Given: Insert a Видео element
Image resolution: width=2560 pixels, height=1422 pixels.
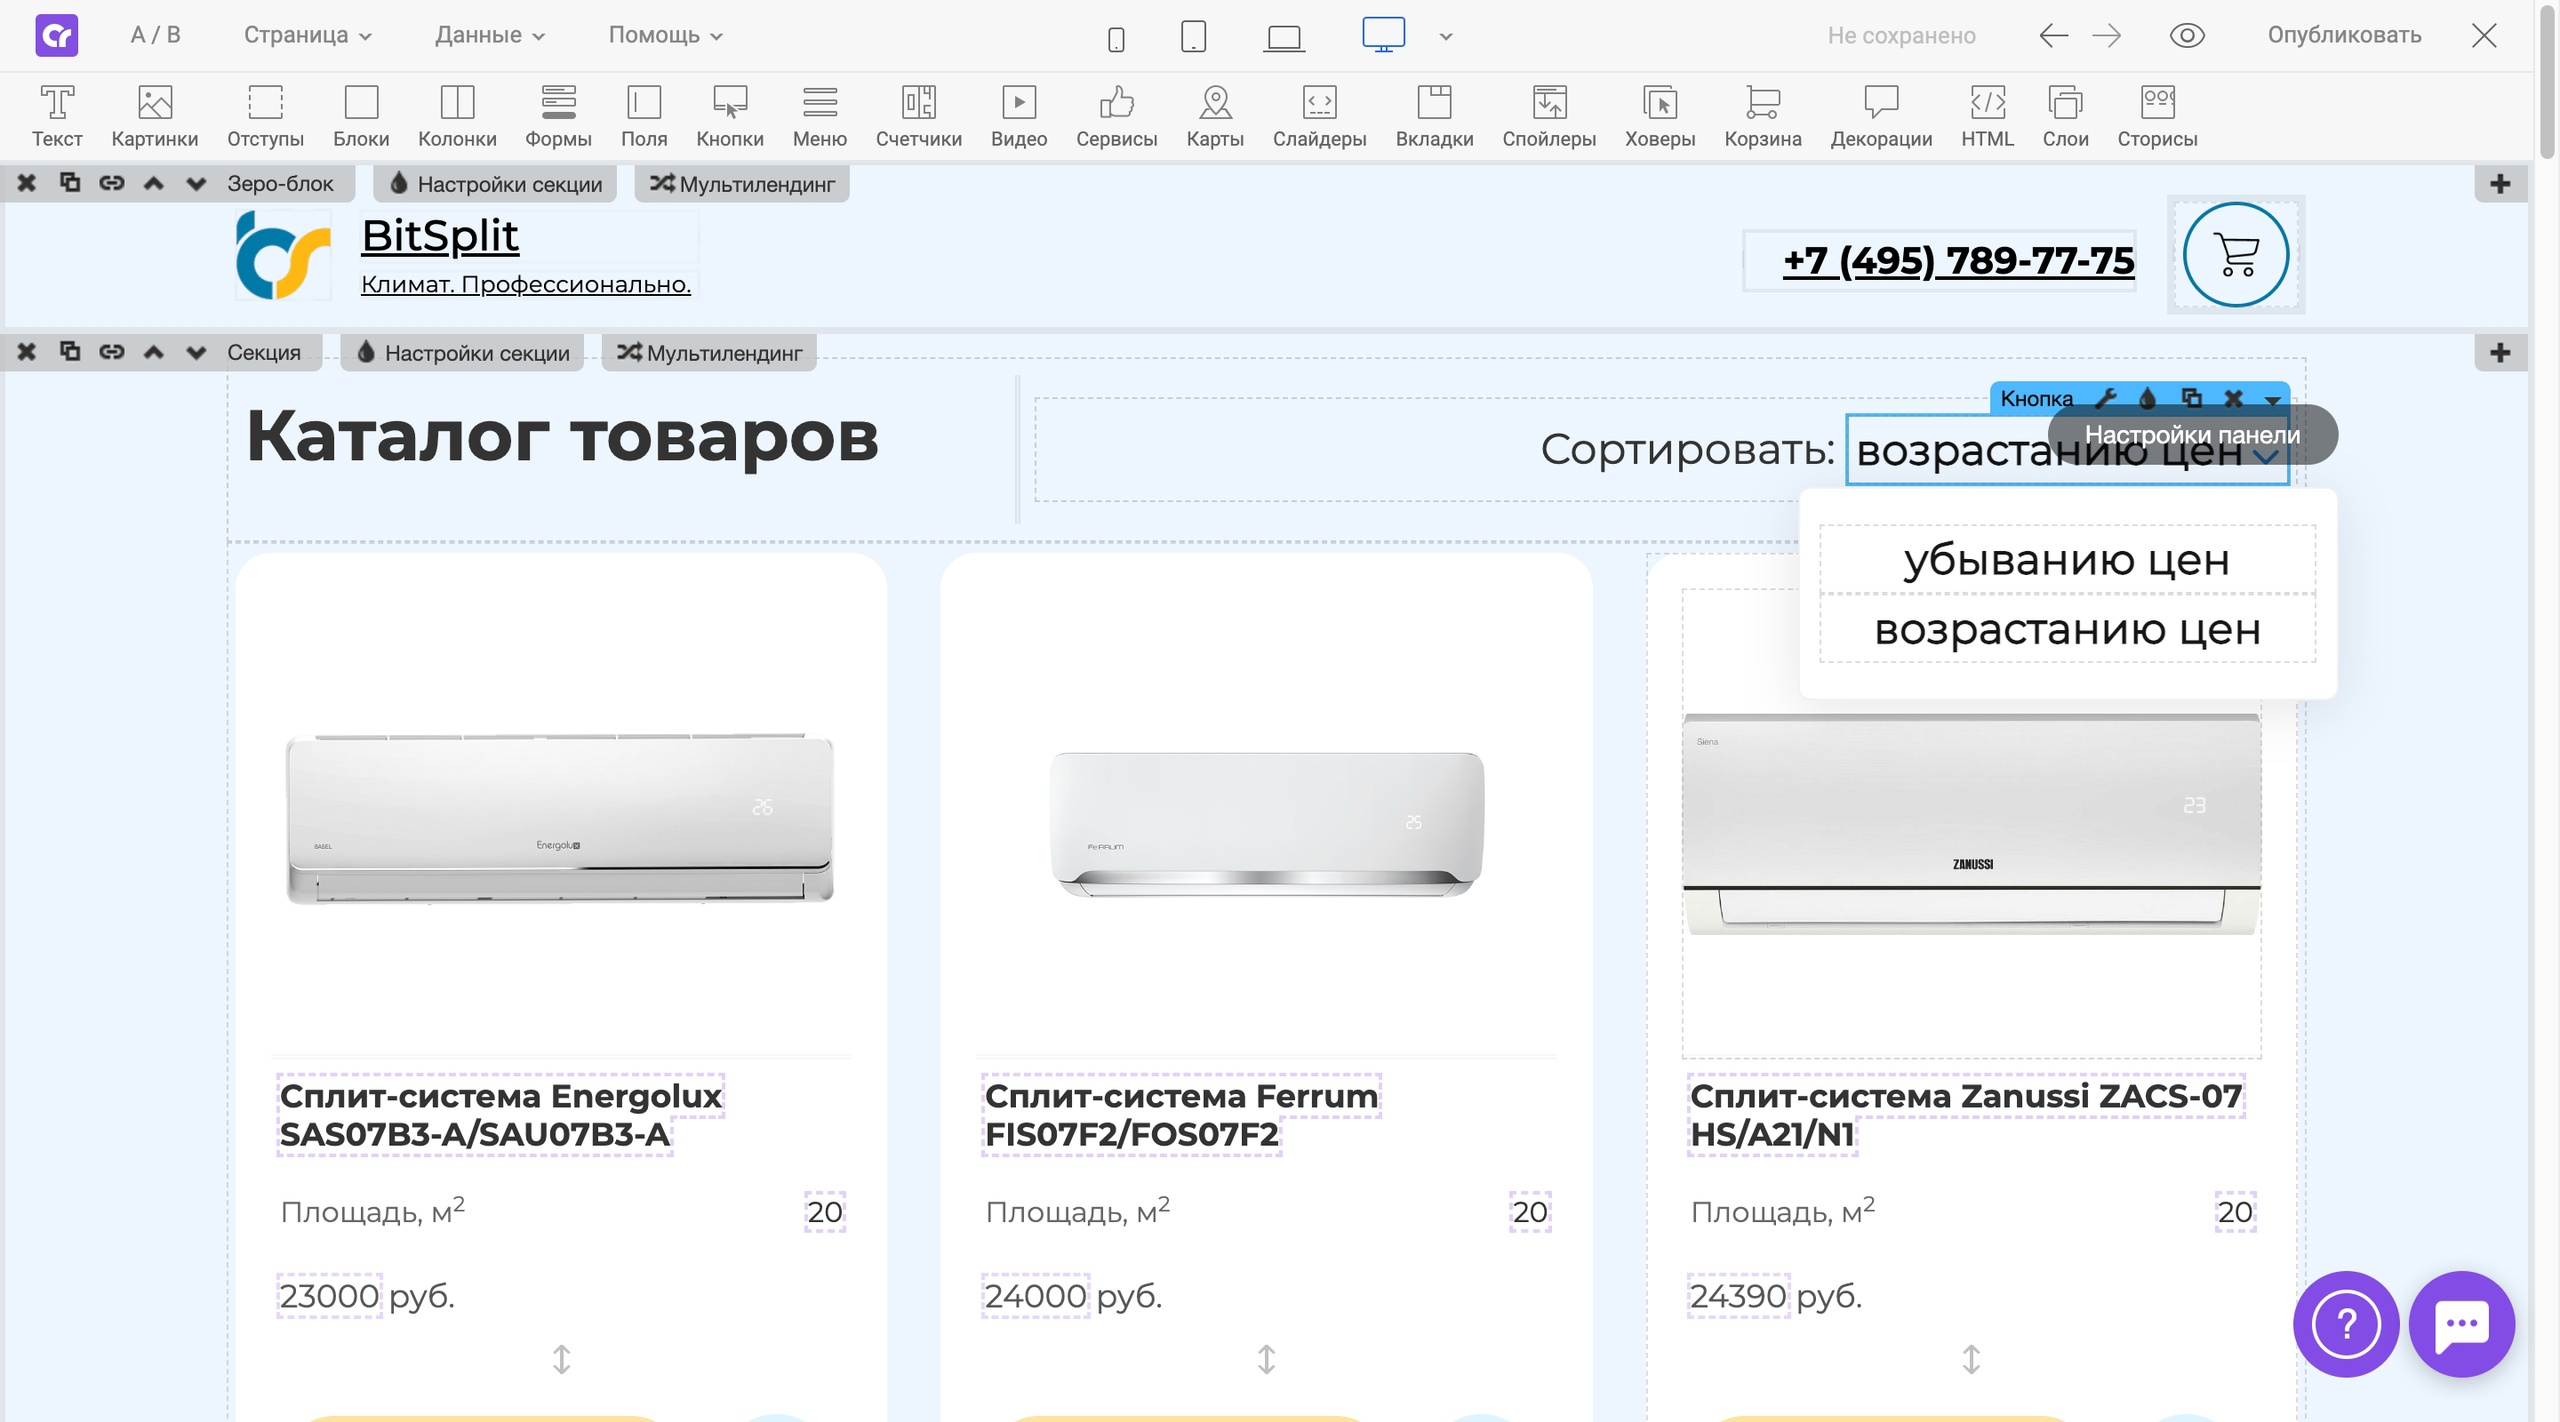Looking at the screenshot, I should tap(1019, 116).
